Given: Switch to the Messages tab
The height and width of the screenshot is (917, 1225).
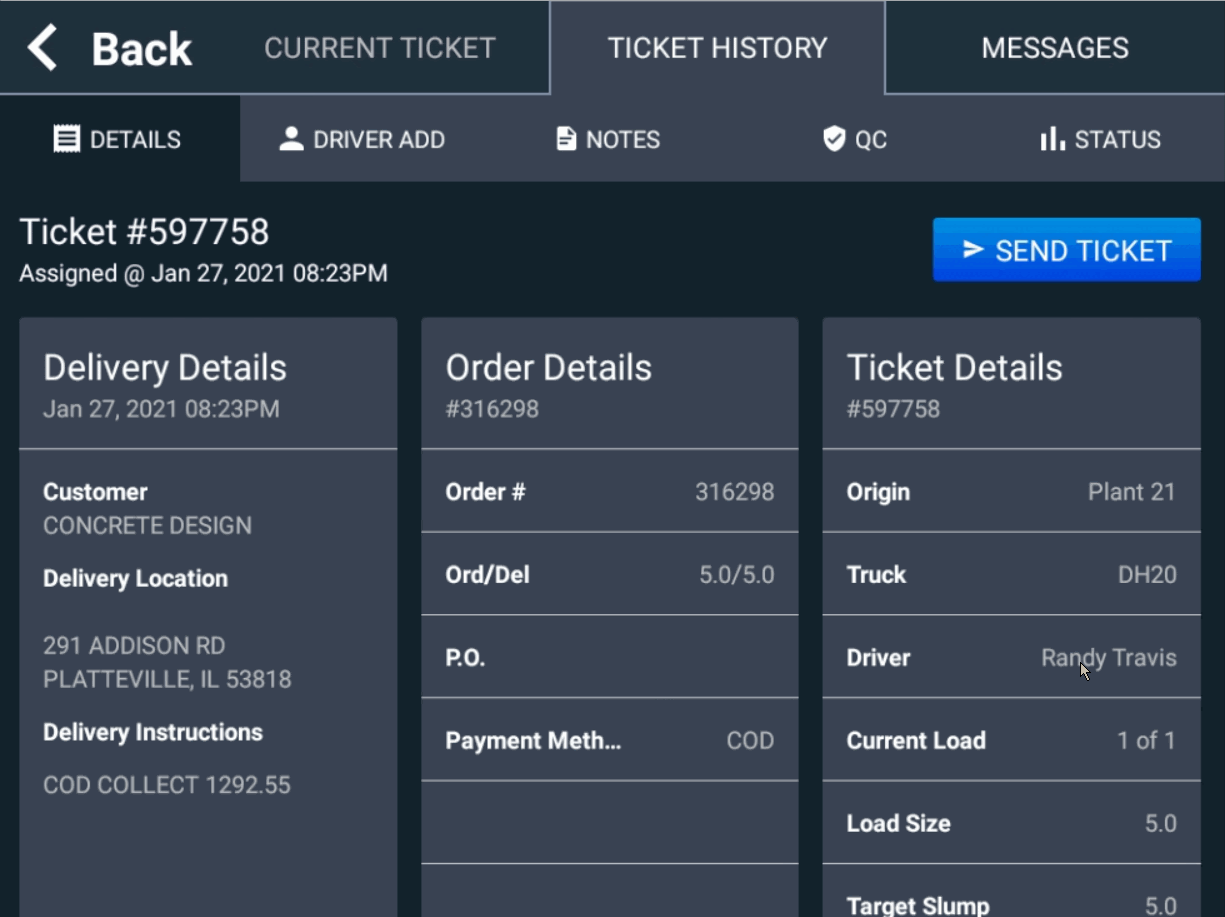Looking at the screenshot, I should tap(1054, 48).
